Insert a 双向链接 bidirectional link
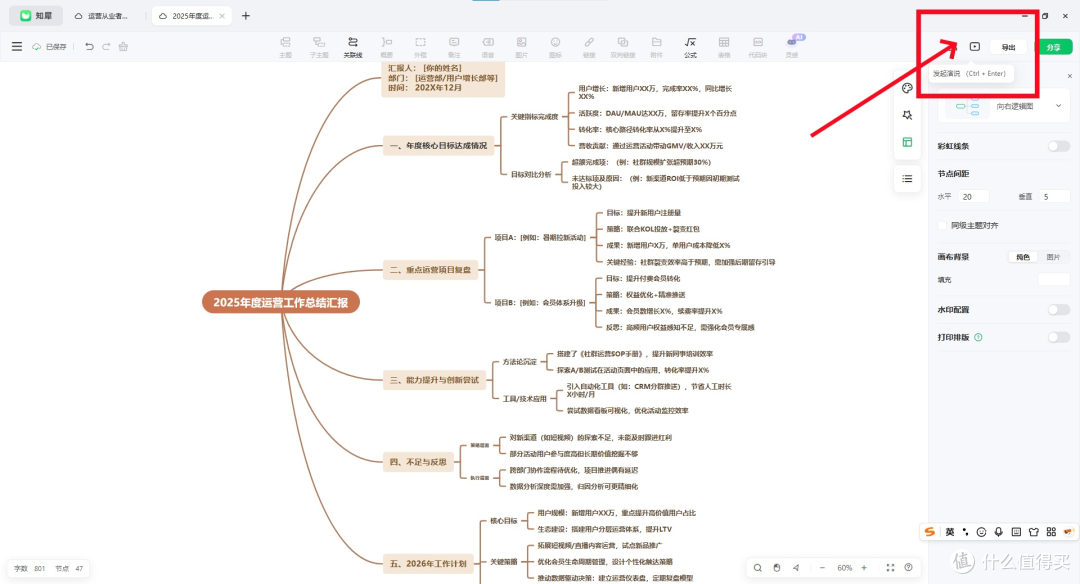This screenshot has height=584, width=1080. [x=623, y=47]
